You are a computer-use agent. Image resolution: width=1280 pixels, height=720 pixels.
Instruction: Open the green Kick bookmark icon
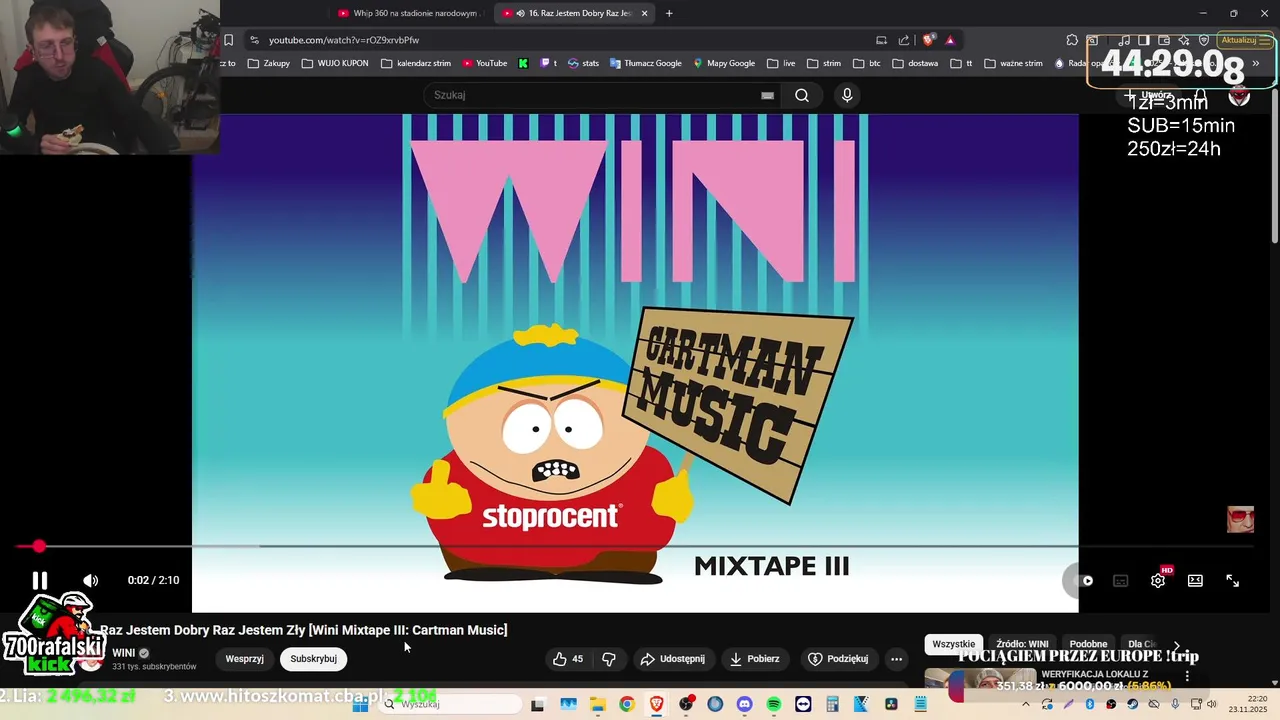point(523,63)
